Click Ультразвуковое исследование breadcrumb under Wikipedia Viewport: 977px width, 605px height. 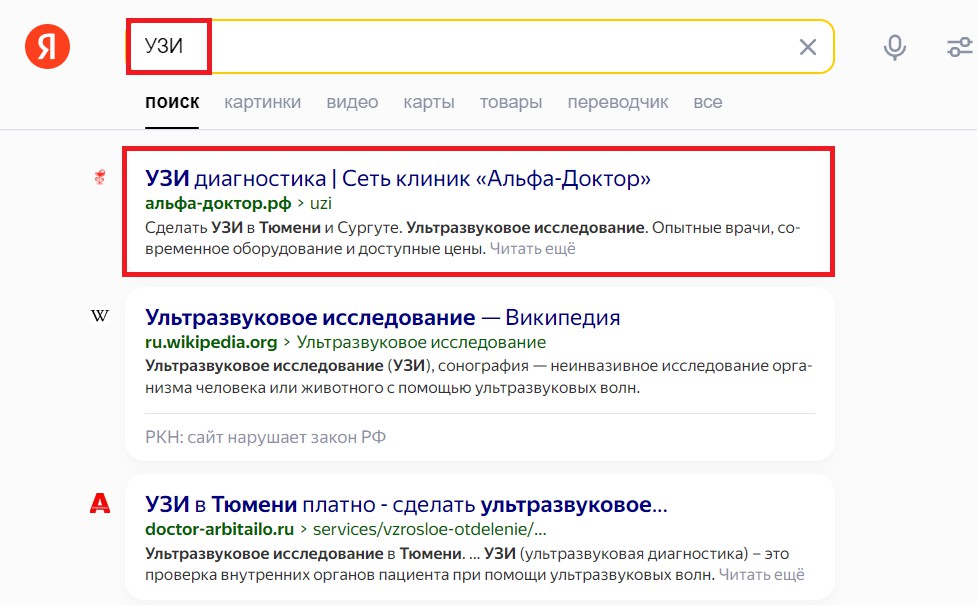click(x=421, y=343)
